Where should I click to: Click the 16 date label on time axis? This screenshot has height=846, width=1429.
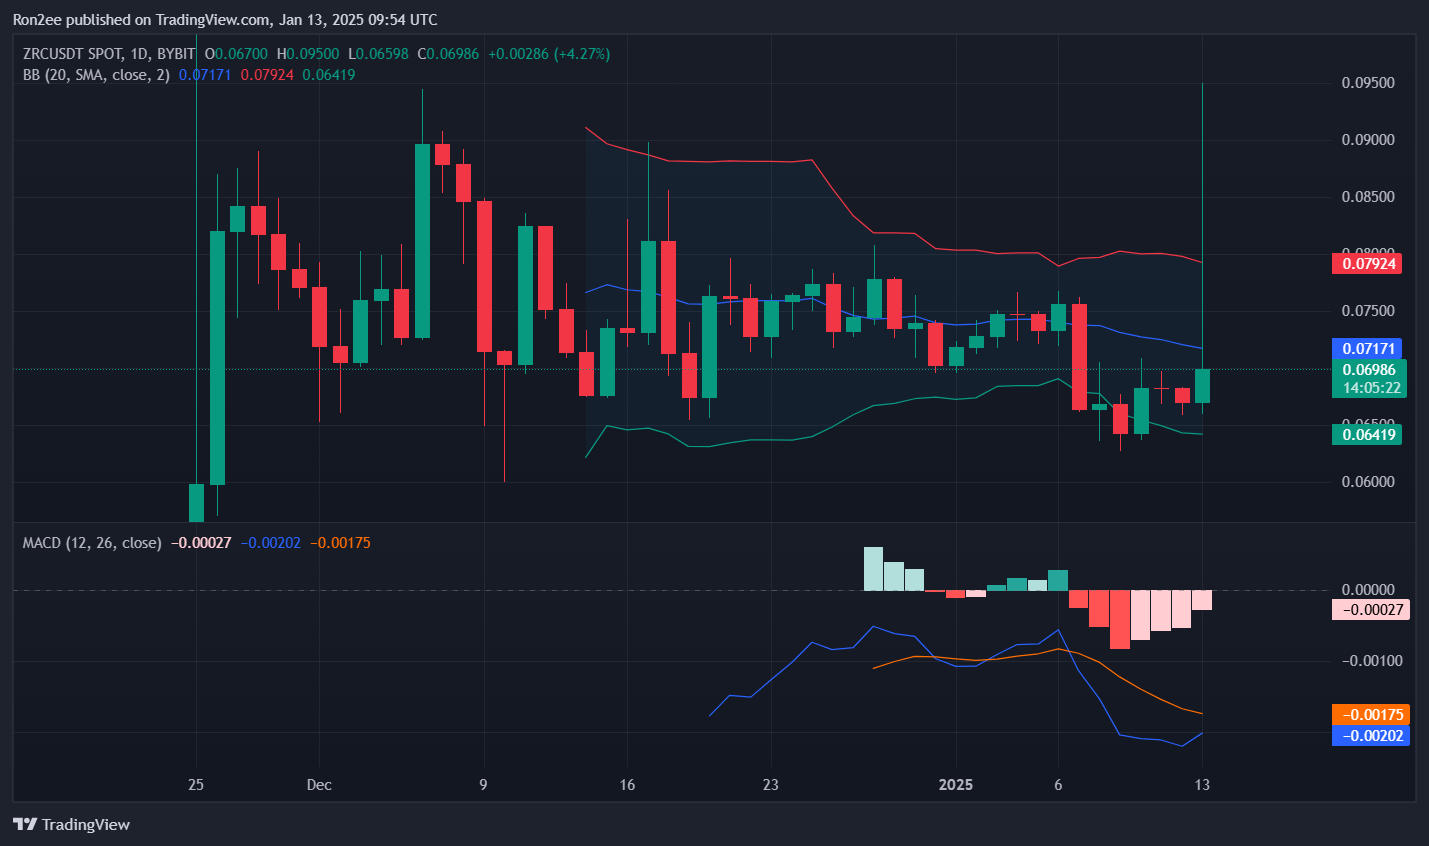pyautogui.click(x=627, y=785)
